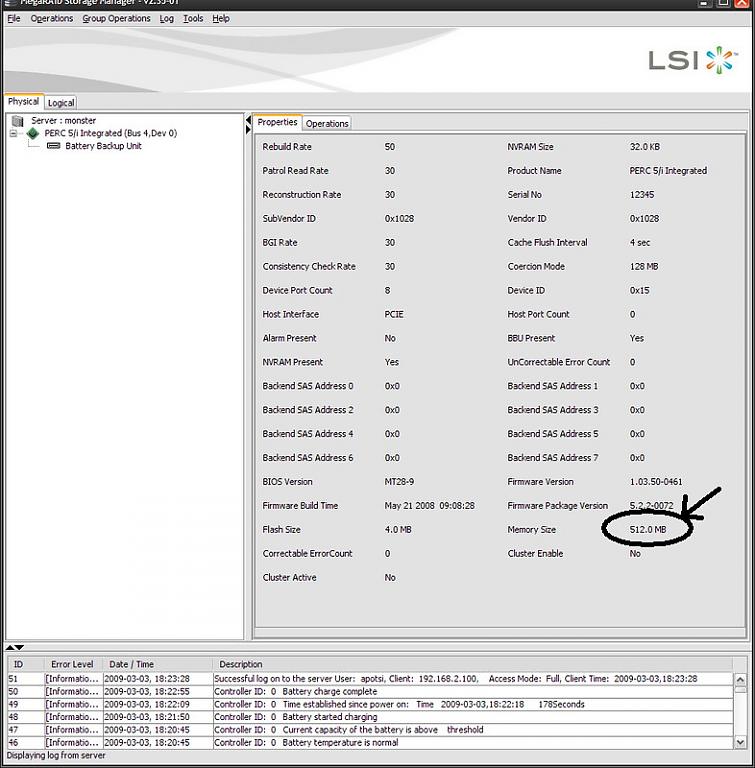Select log entry 49 Time established

tap(370, 704)
